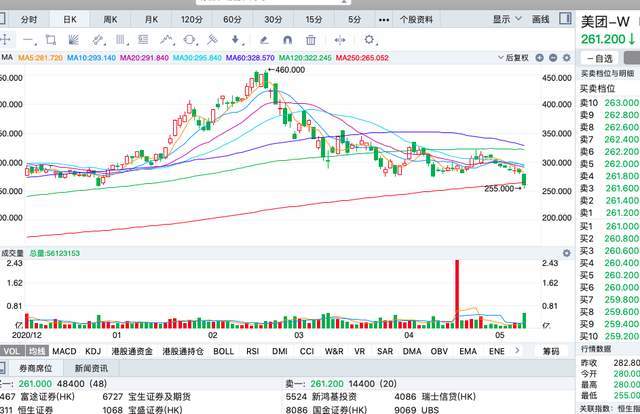
Task: Expand the 后复权 adjustment dropdown
Action: 513,58
